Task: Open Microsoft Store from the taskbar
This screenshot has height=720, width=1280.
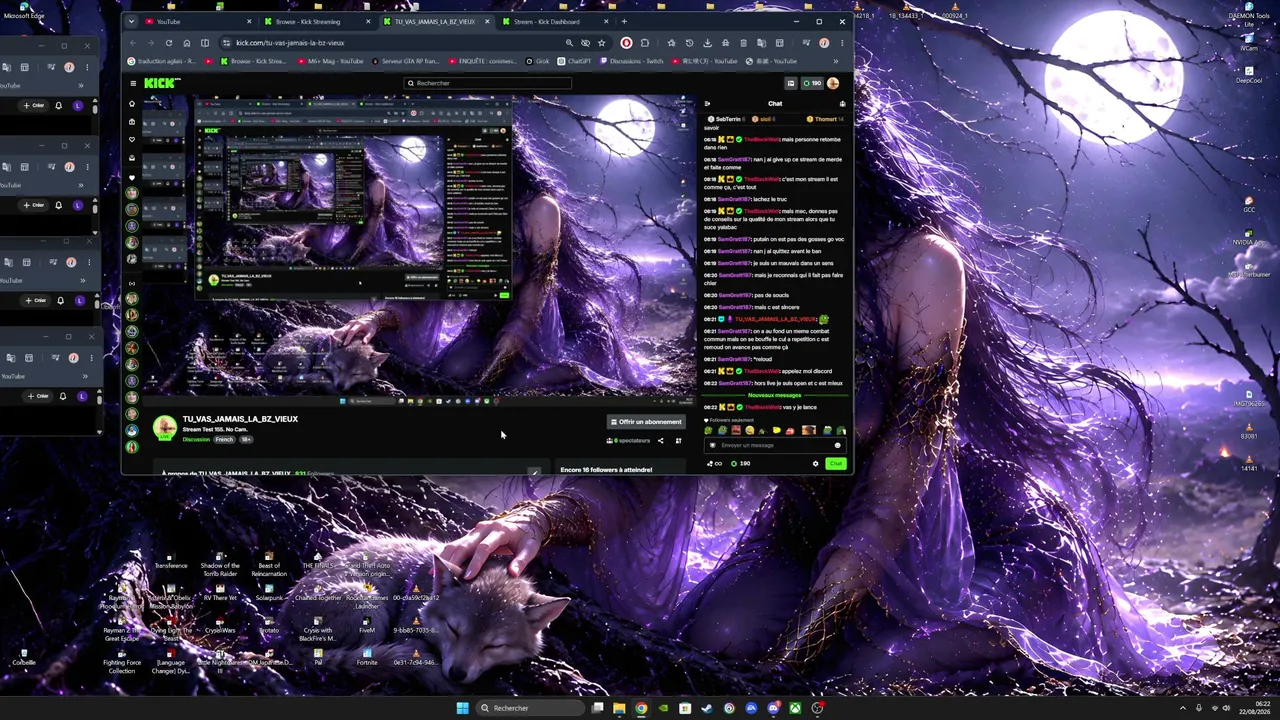Action: pyautogui.click(x=685, y=708)
